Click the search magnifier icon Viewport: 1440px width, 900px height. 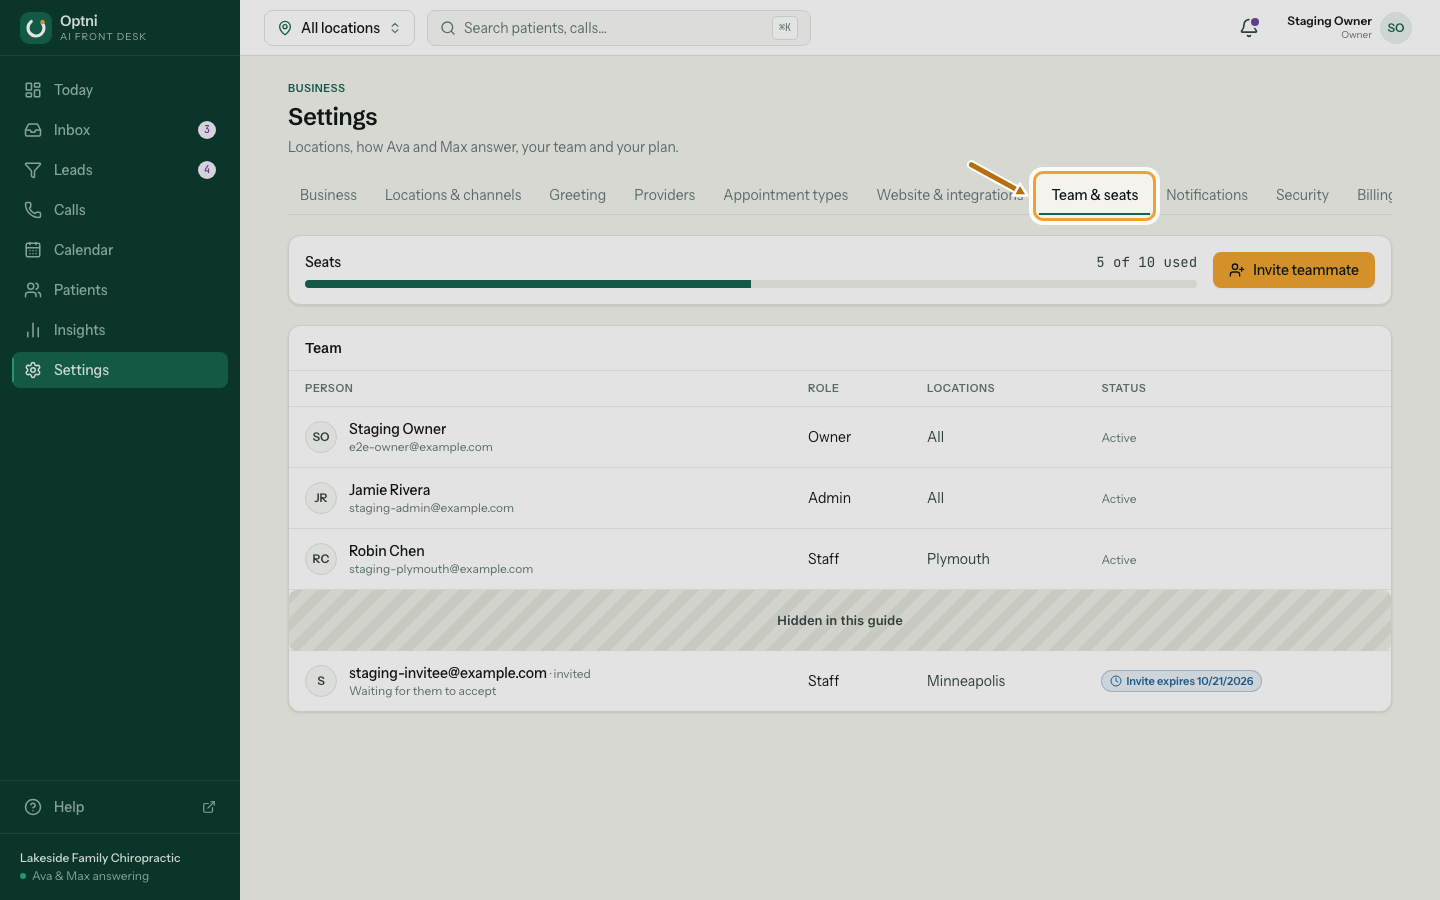click(448, 28)
